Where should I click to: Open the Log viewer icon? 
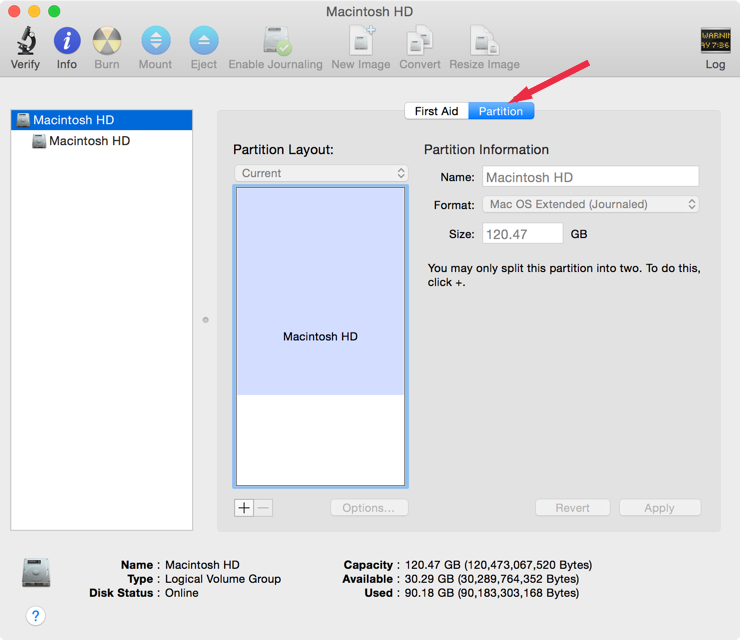point(715,41)
